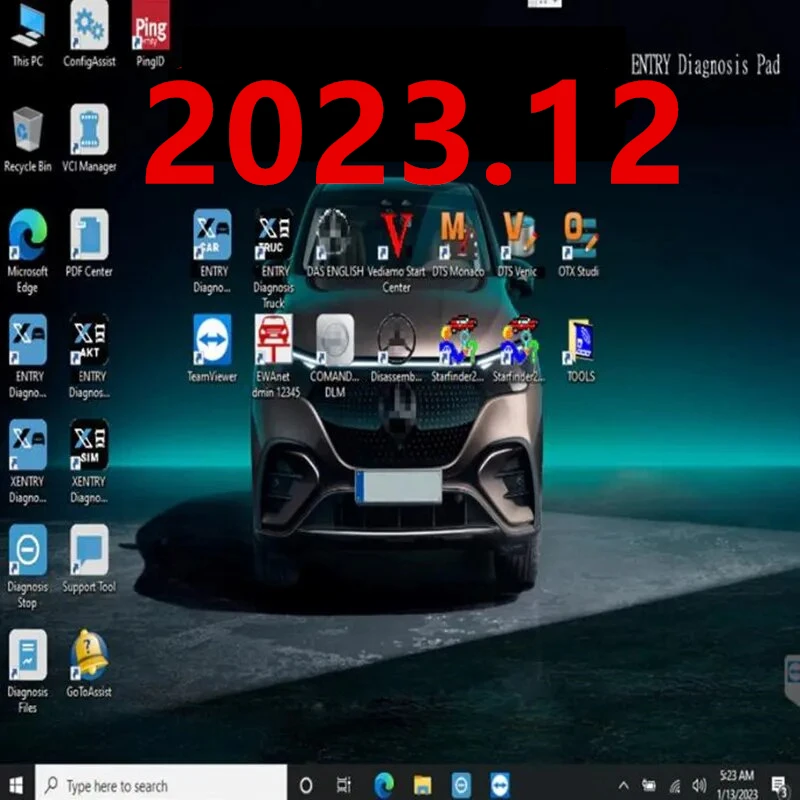Open Task View on the taskbar
Image resolution: width=800 pixels, height=800 pixels.
coord(344,785)
